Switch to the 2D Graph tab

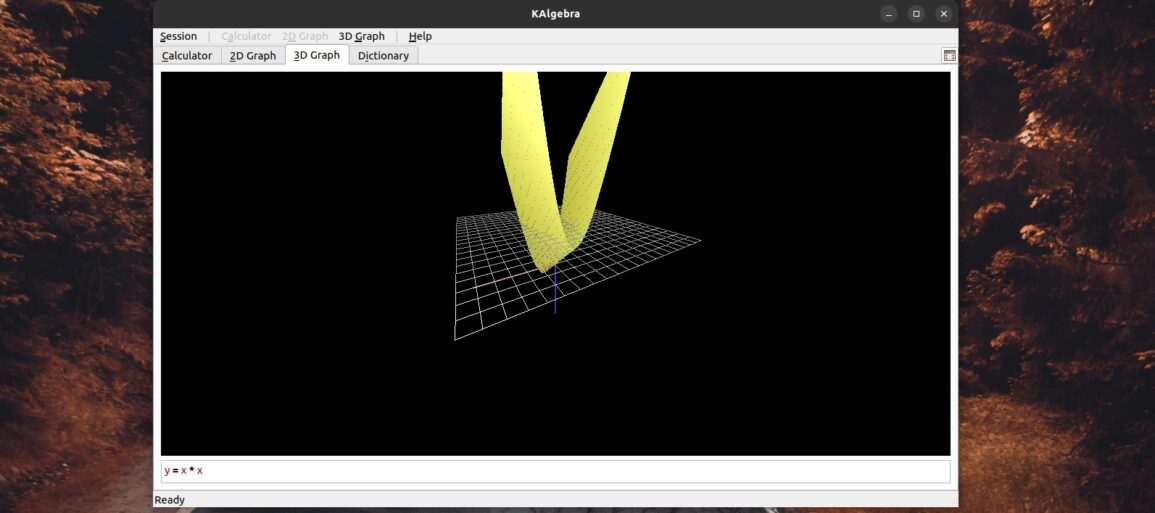[x=252, y=56]
